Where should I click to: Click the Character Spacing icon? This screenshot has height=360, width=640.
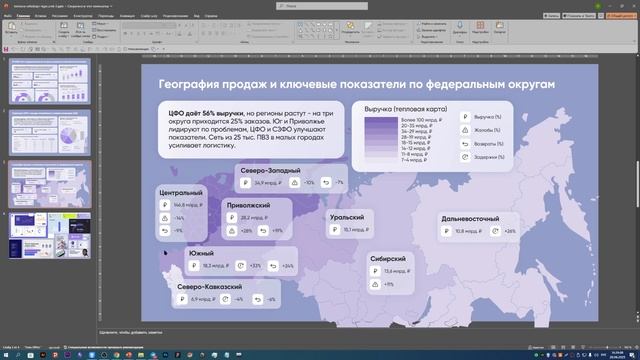(159, 34)
